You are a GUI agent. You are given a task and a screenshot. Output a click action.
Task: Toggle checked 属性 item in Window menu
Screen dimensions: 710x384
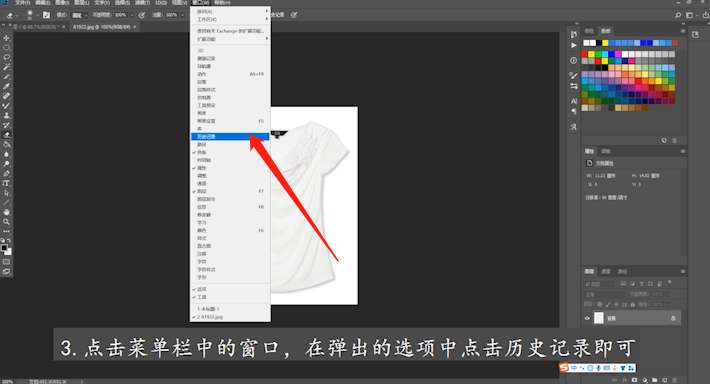click(x=230, y=168)
